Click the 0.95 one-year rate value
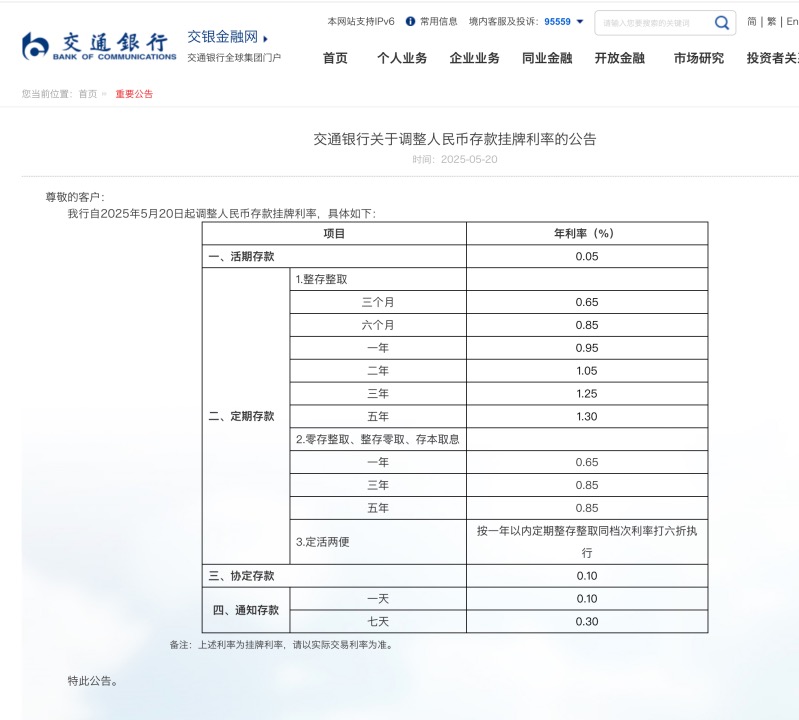 pyautogui.click(x=587, y=348)
